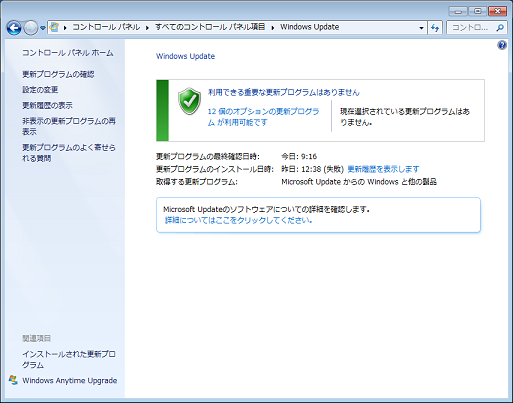Image resolution: width=513 pixels, height=403 pixels.
Task: Click コントロール パネル breadcrumb in address bar
Action: click(106, 27)
